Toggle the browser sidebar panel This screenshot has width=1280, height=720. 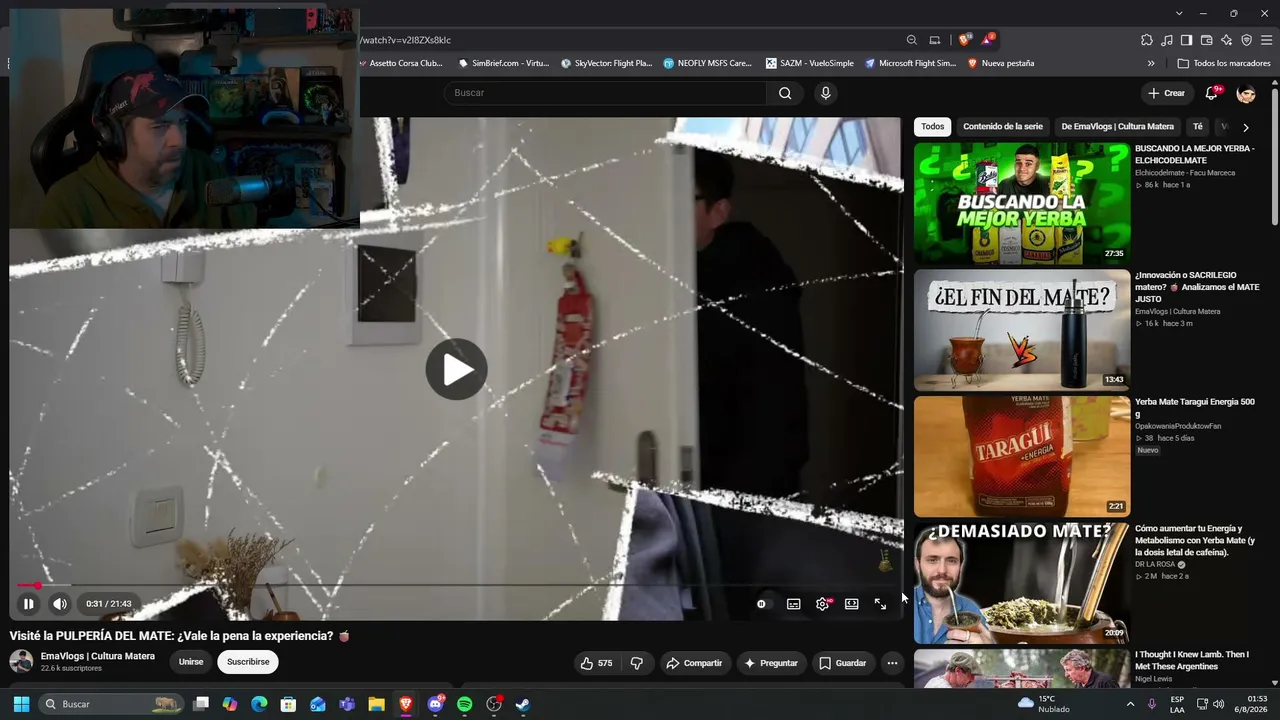[1186, 40]
